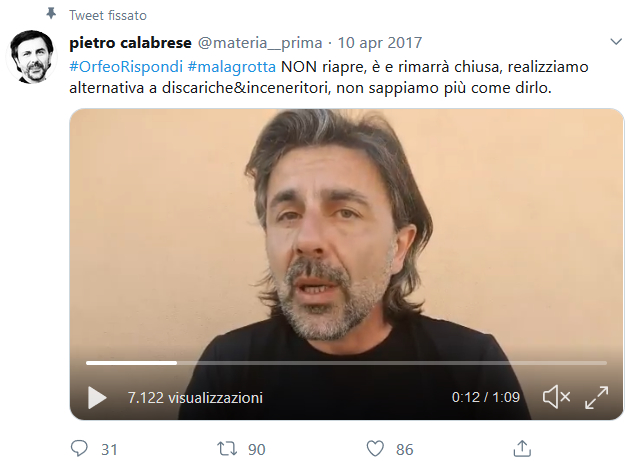This screenshot has width=626, height=461.
Task: Open the @materia__prima handle
Action: pyautogui.click(x=260, y=43)
